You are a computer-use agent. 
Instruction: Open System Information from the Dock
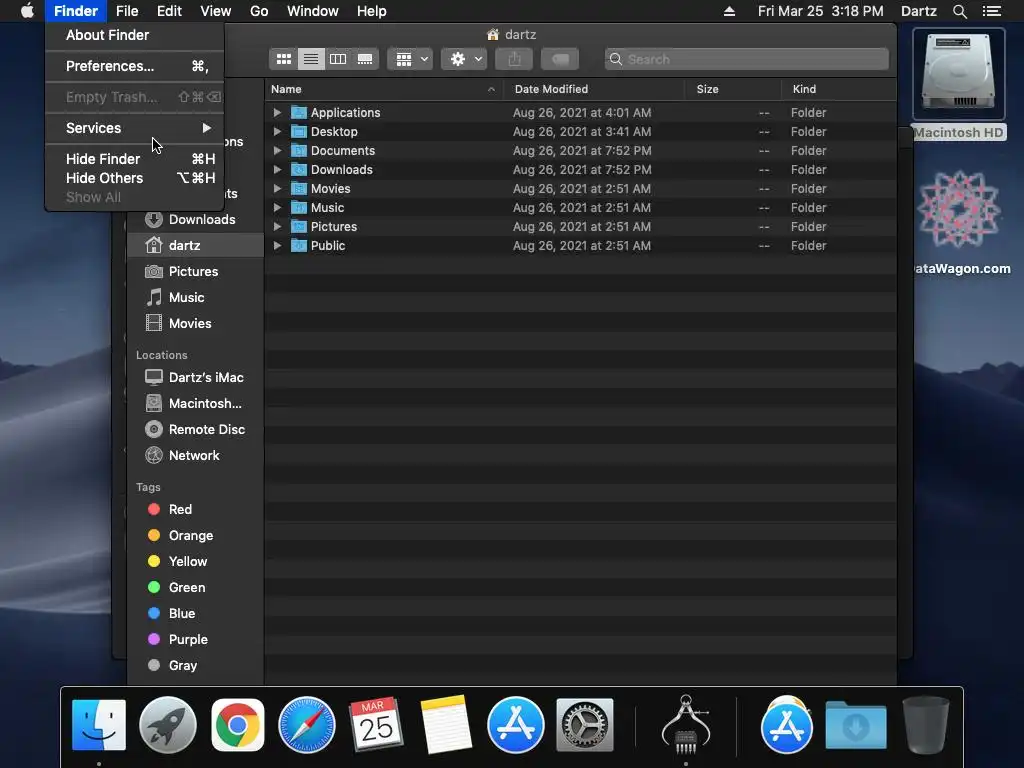click(x=685, y=726)
